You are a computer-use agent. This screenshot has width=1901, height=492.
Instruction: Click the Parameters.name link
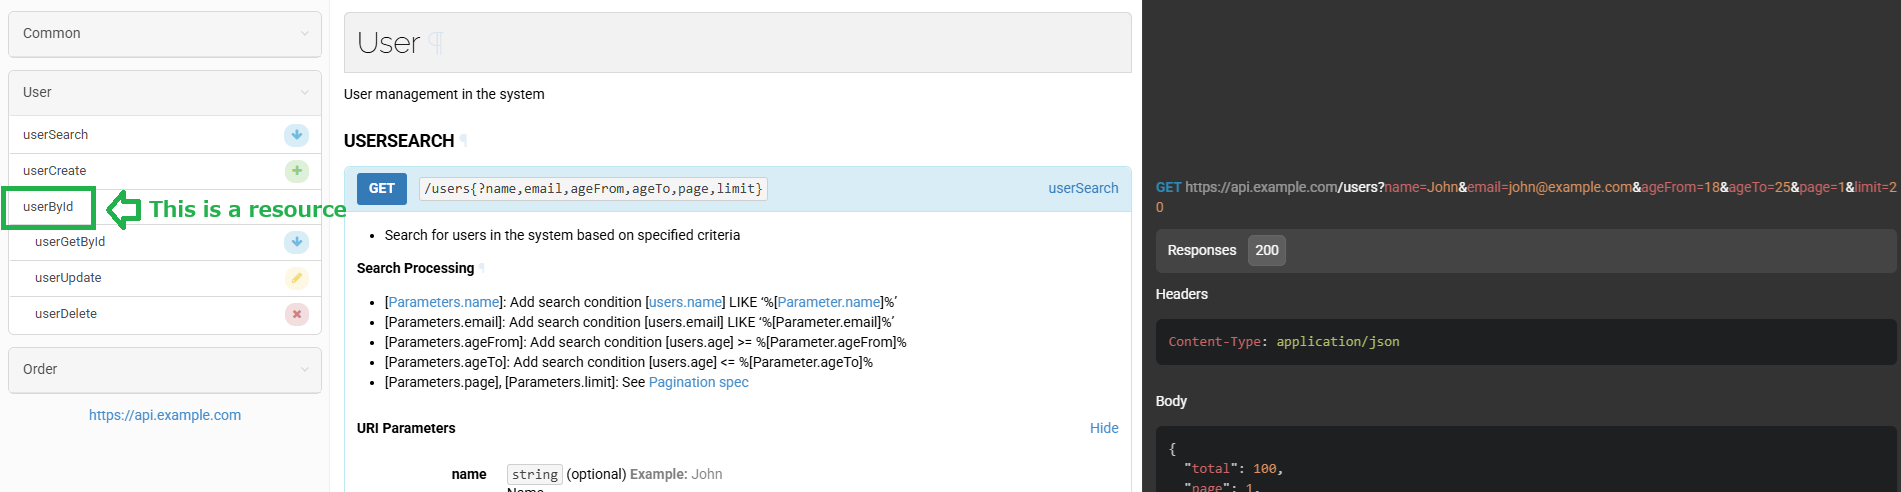tap(444, 302)
